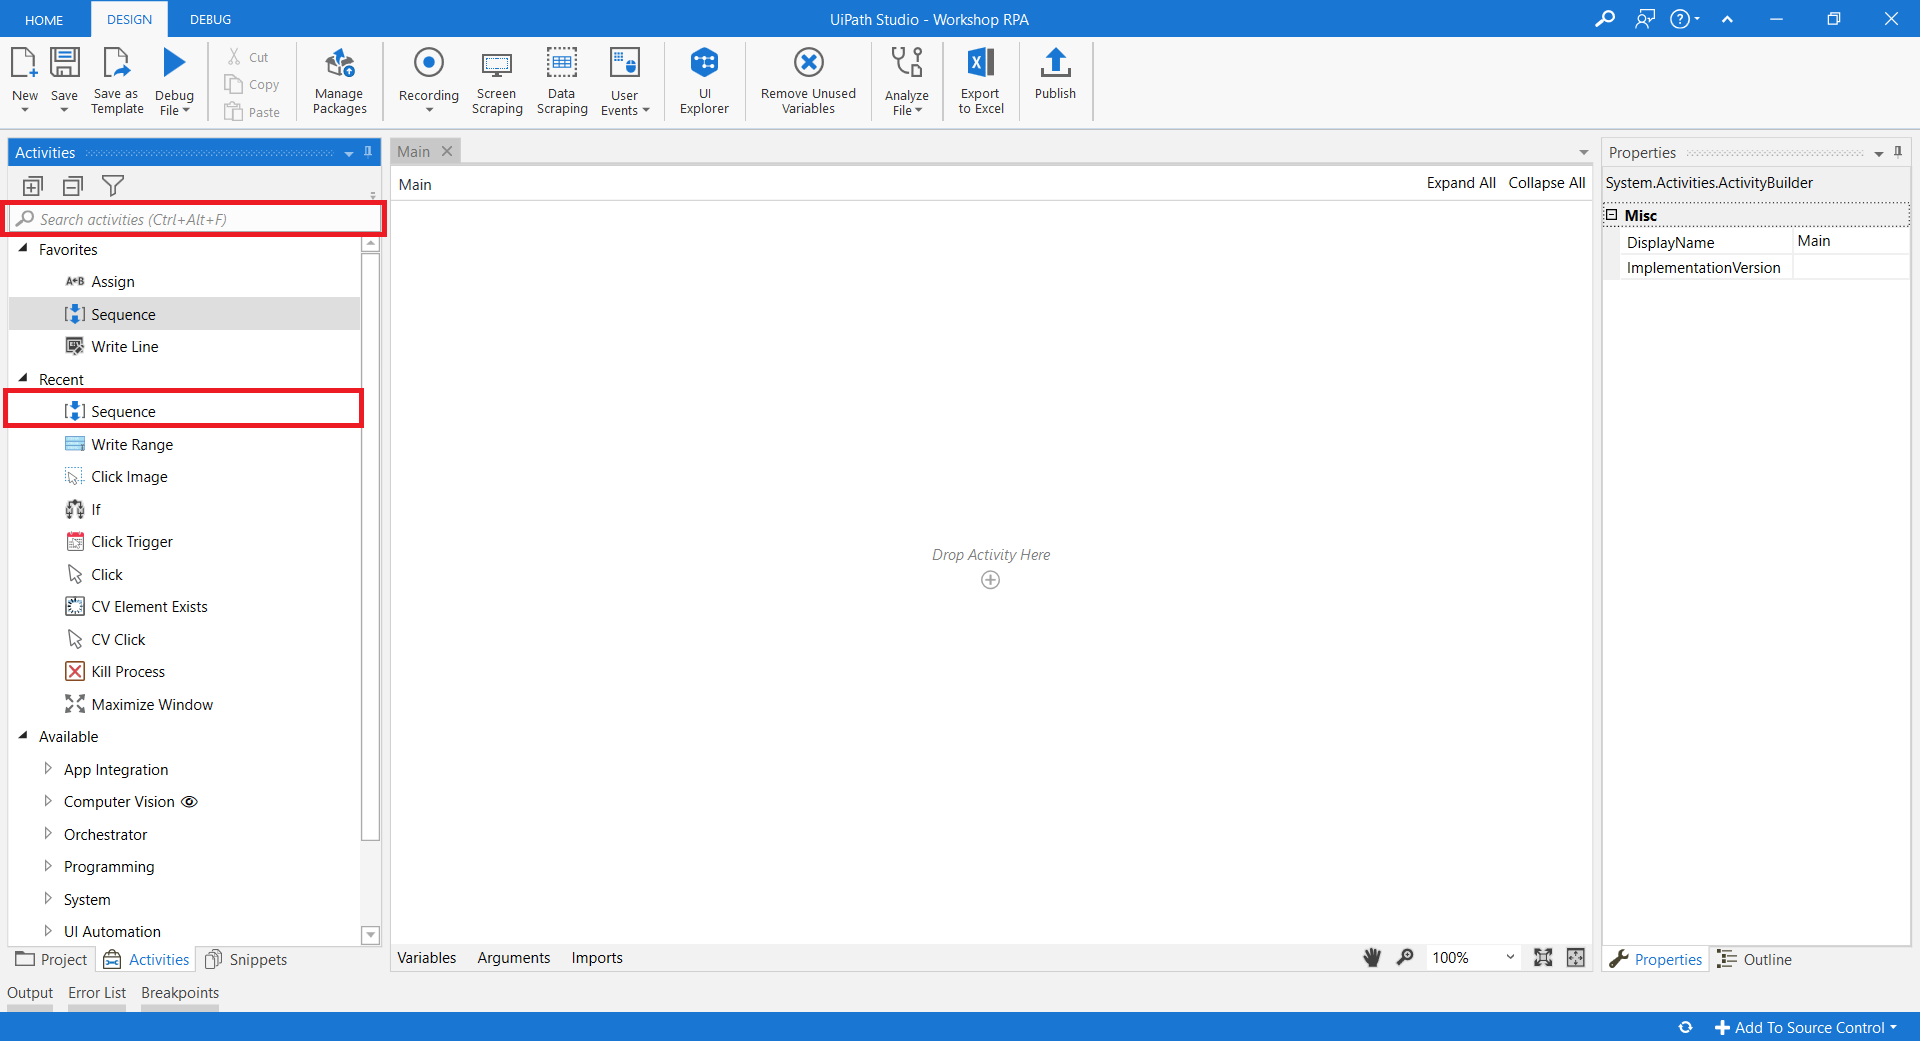Launch Screen Scraping tool
This screenshot has width=1920, height=1041.
[x=497, y=80]
